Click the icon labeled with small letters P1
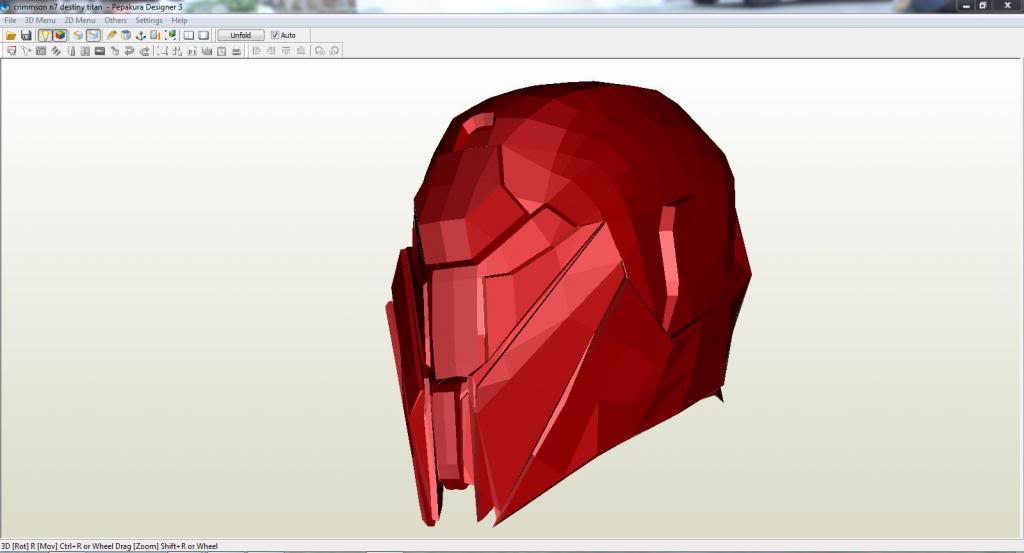 (192, 51)
